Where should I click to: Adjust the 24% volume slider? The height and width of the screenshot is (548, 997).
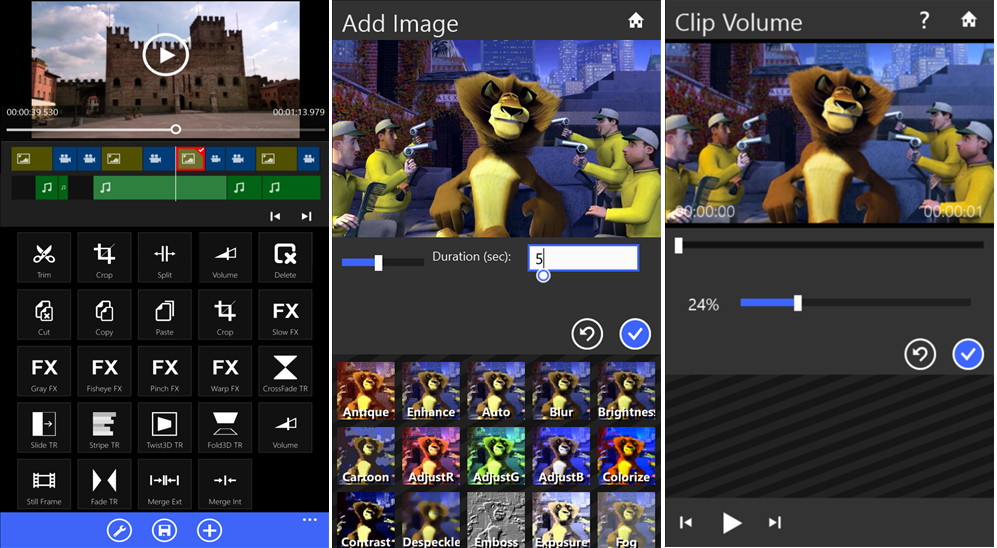pyautogui.click(x=856, y=303)
